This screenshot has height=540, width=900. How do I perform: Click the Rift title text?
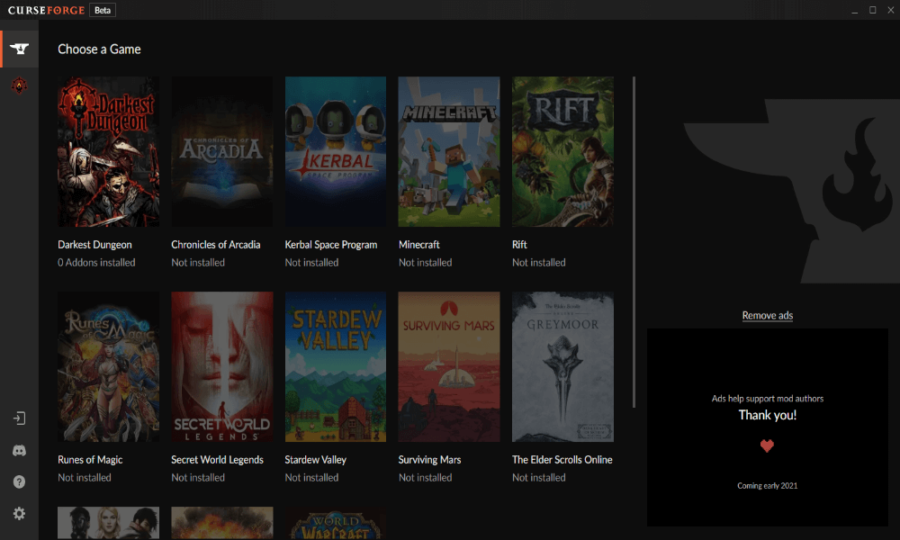pyautogui.click(x=519, y=244)
